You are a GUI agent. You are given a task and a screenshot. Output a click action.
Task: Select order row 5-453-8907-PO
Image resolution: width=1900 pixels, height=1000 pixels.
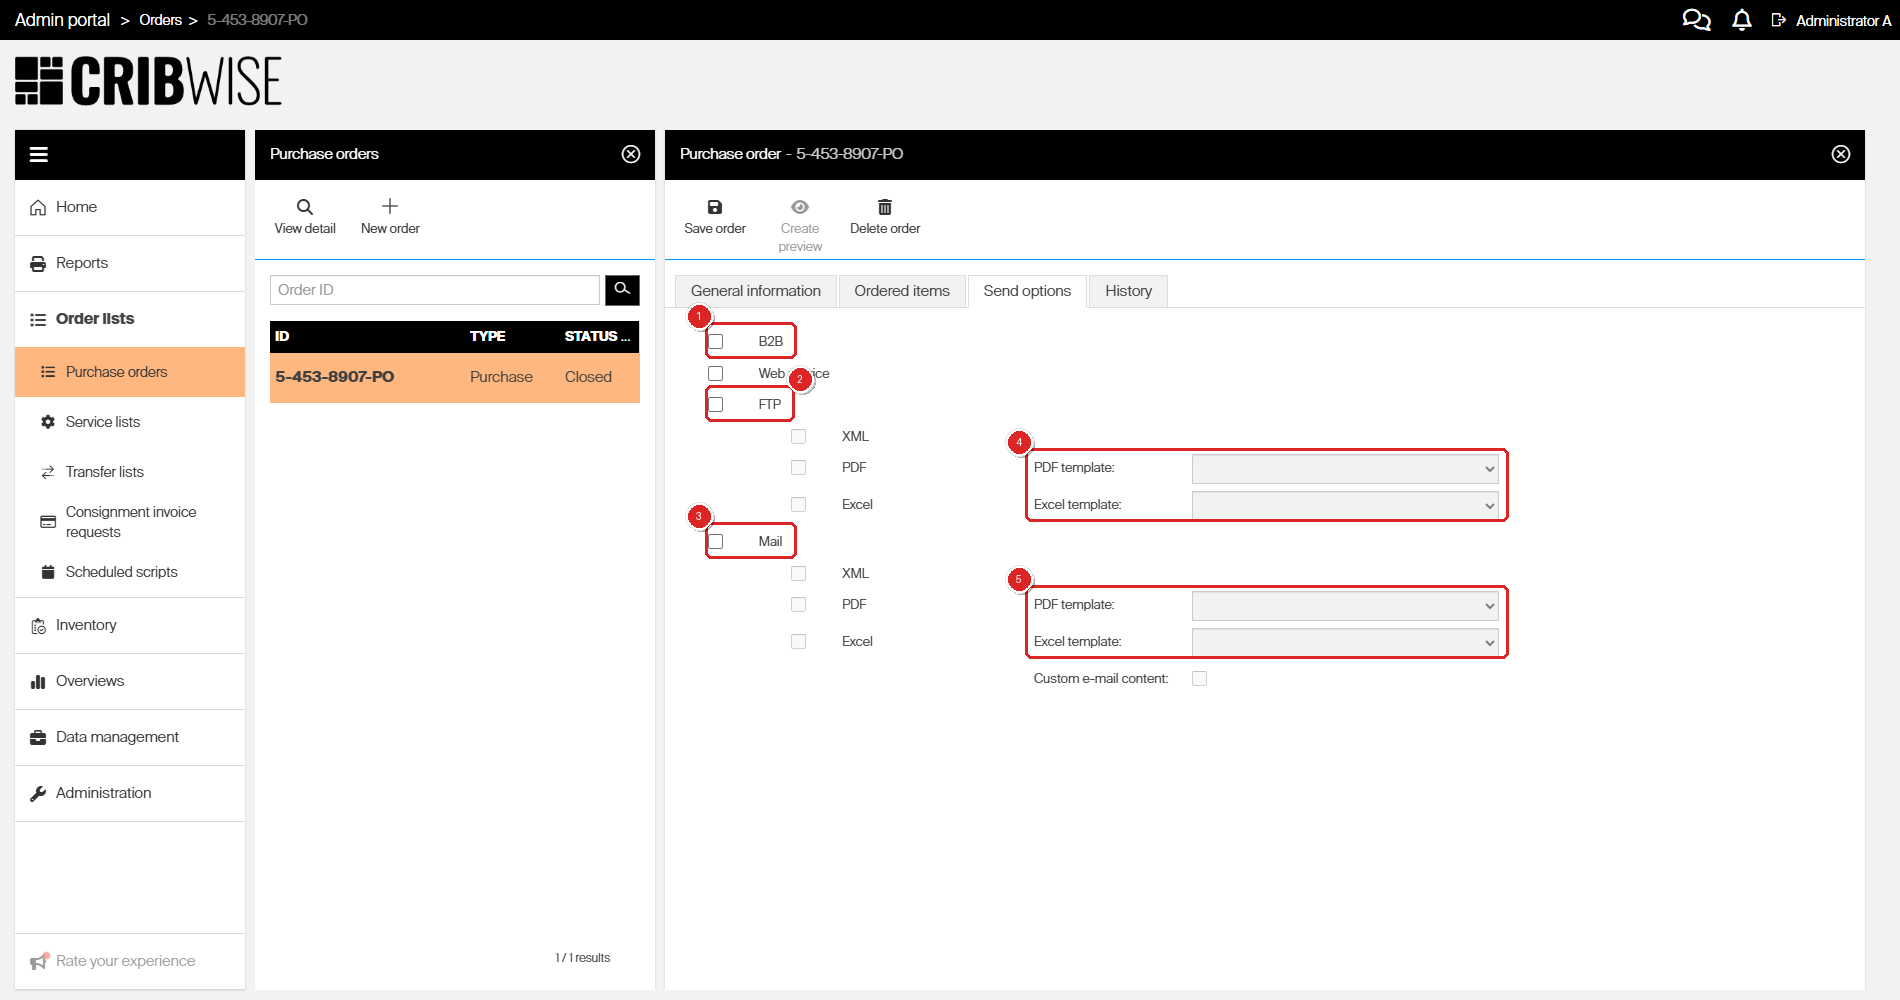point(455,377)
